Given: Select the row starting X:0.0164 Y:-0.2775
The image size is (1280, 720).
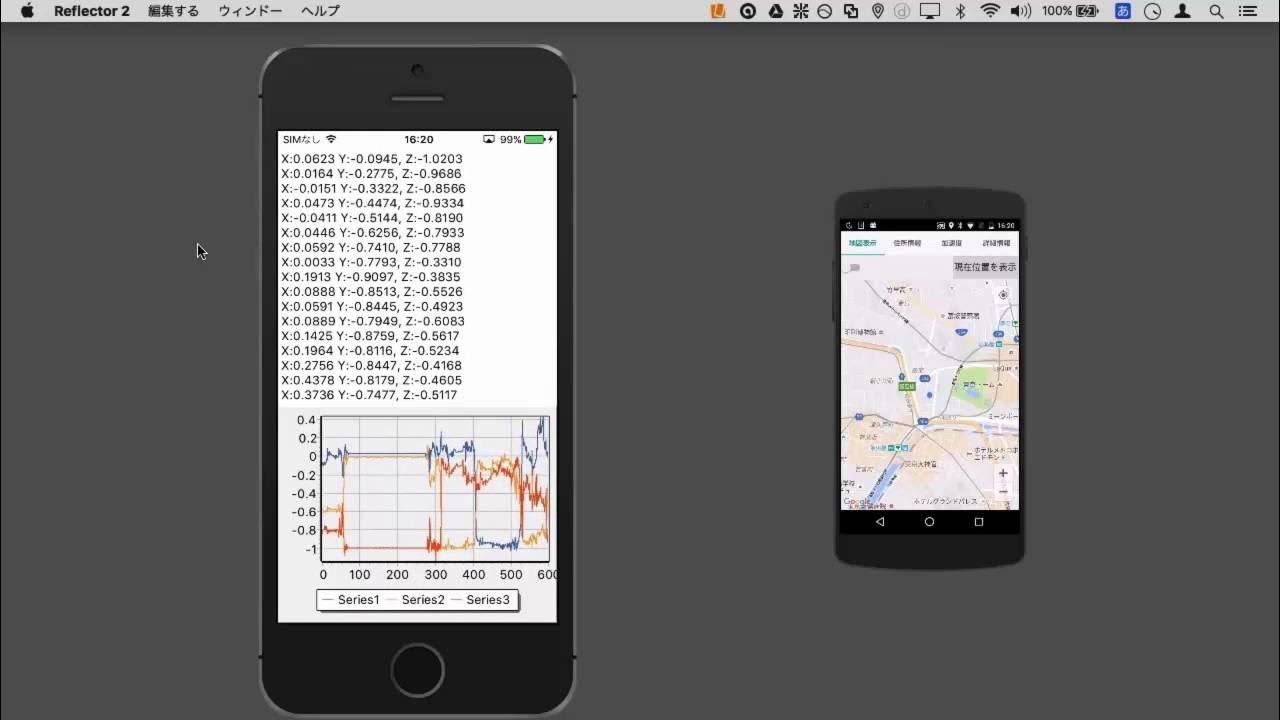Looking at the screenshot, I should 372,174.
